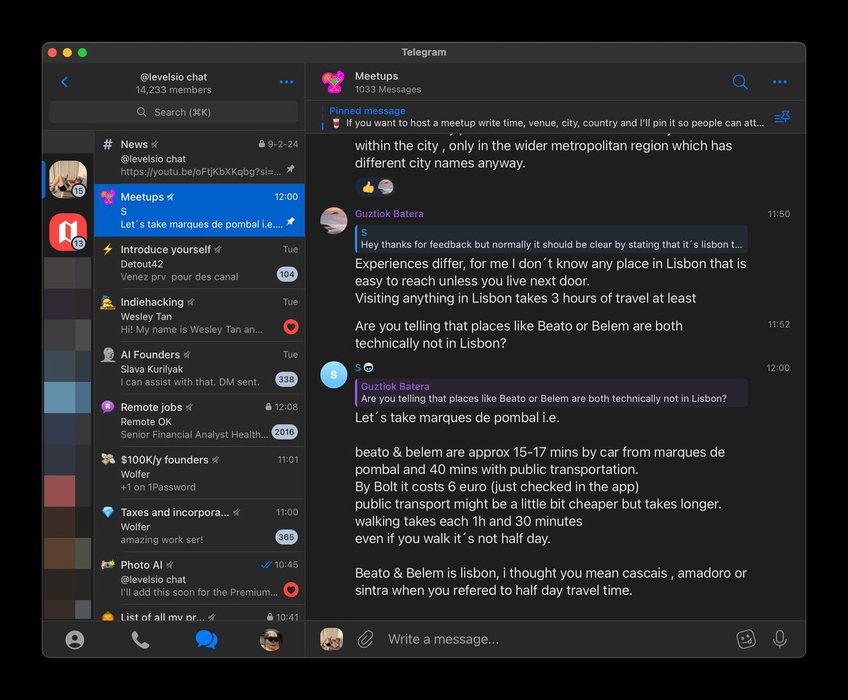Click the reactor avatar beside thumbs up
The width and height of the screenshot is (848, 700).
tap(386, 187)
